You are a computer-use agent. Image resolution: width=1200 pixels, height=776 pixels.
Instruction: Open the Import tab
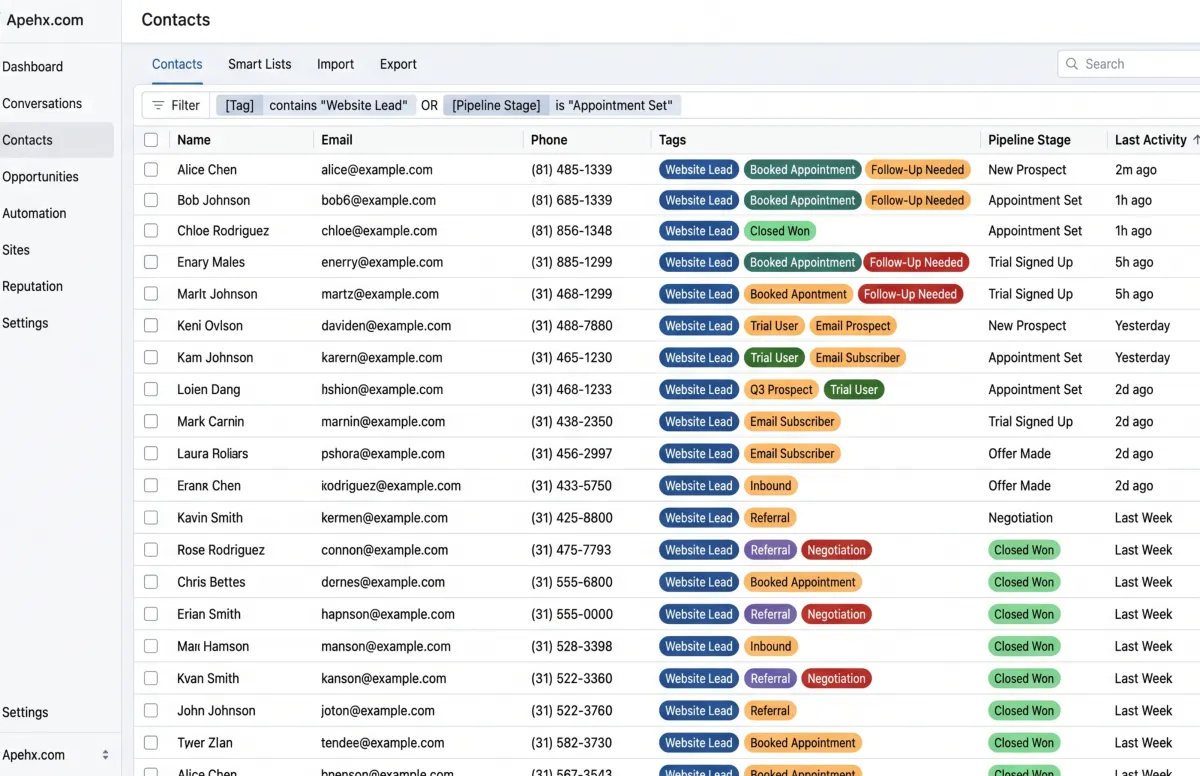335,64
